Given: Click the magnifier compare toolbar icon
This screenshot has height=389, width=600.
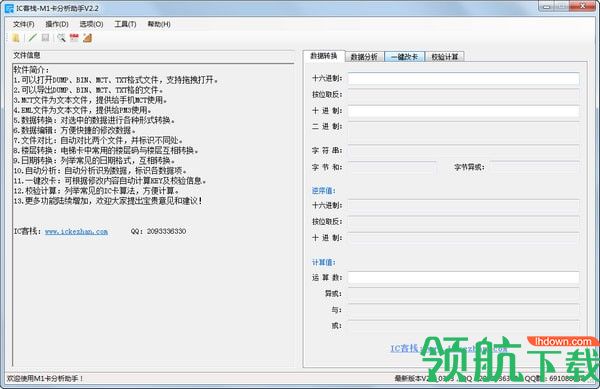Looking at the screenshot, I should [61, 38].
